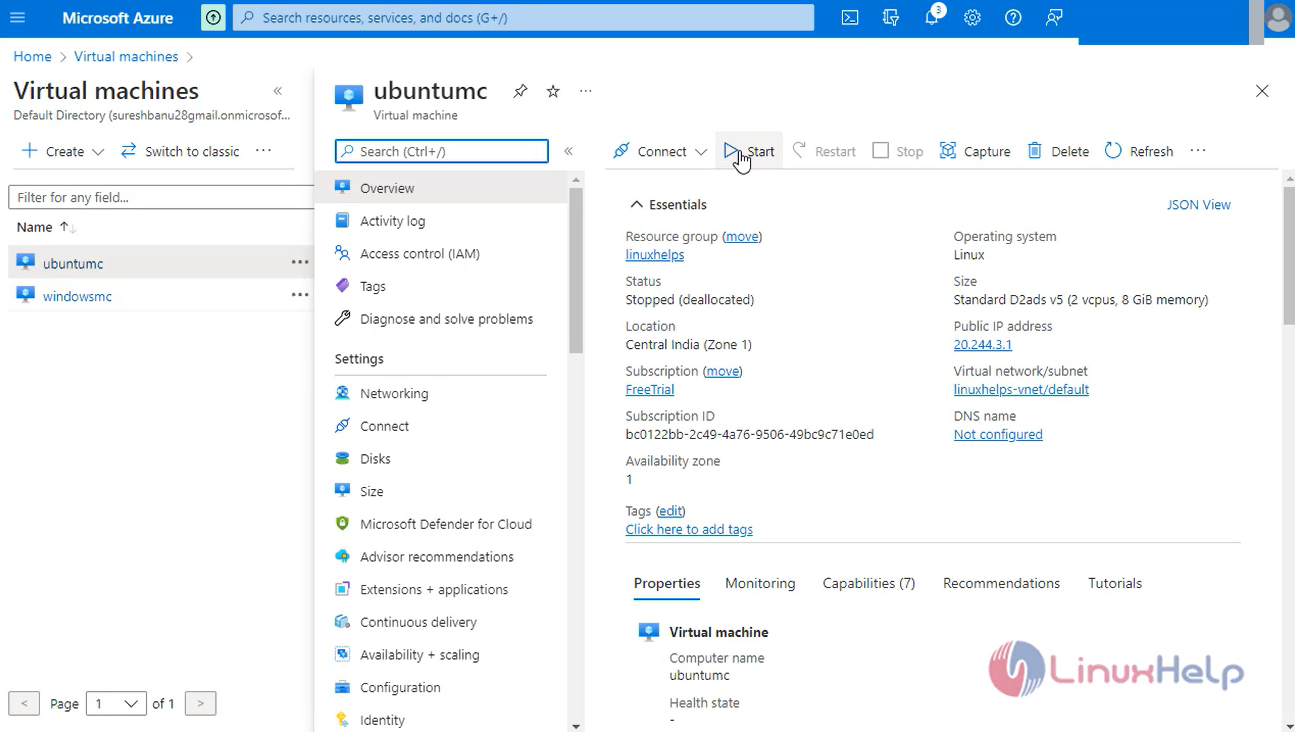Open the Help question mark icon
The width and height of the screenshot is (1295, 732).
[x=1013, y=17]
